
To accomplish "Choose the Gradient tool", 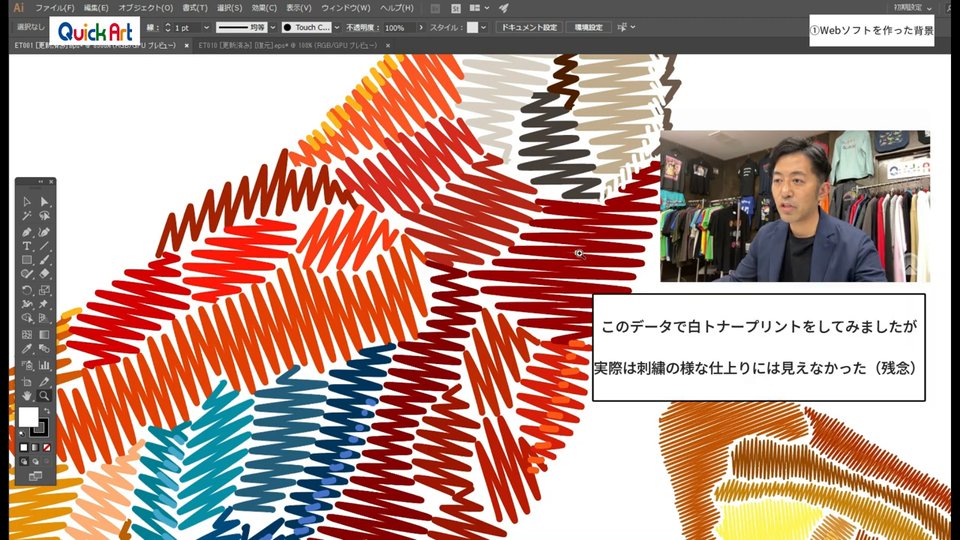I will 44,334.
